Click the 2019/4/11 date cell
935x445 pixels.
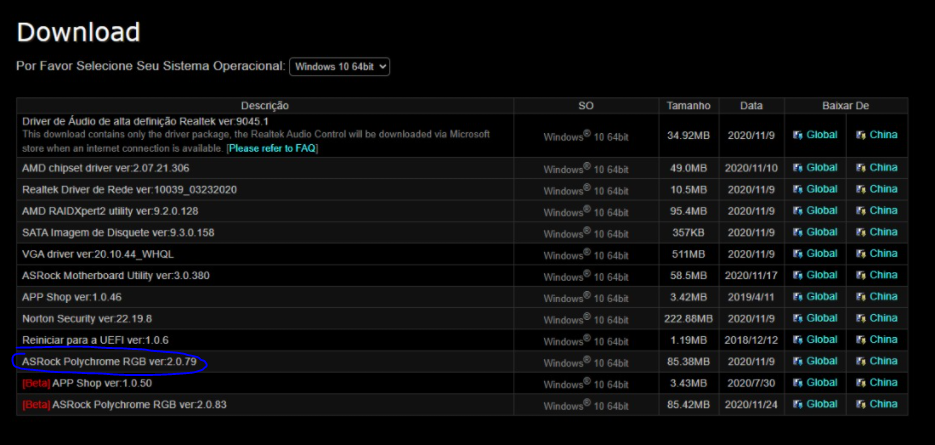751,297
